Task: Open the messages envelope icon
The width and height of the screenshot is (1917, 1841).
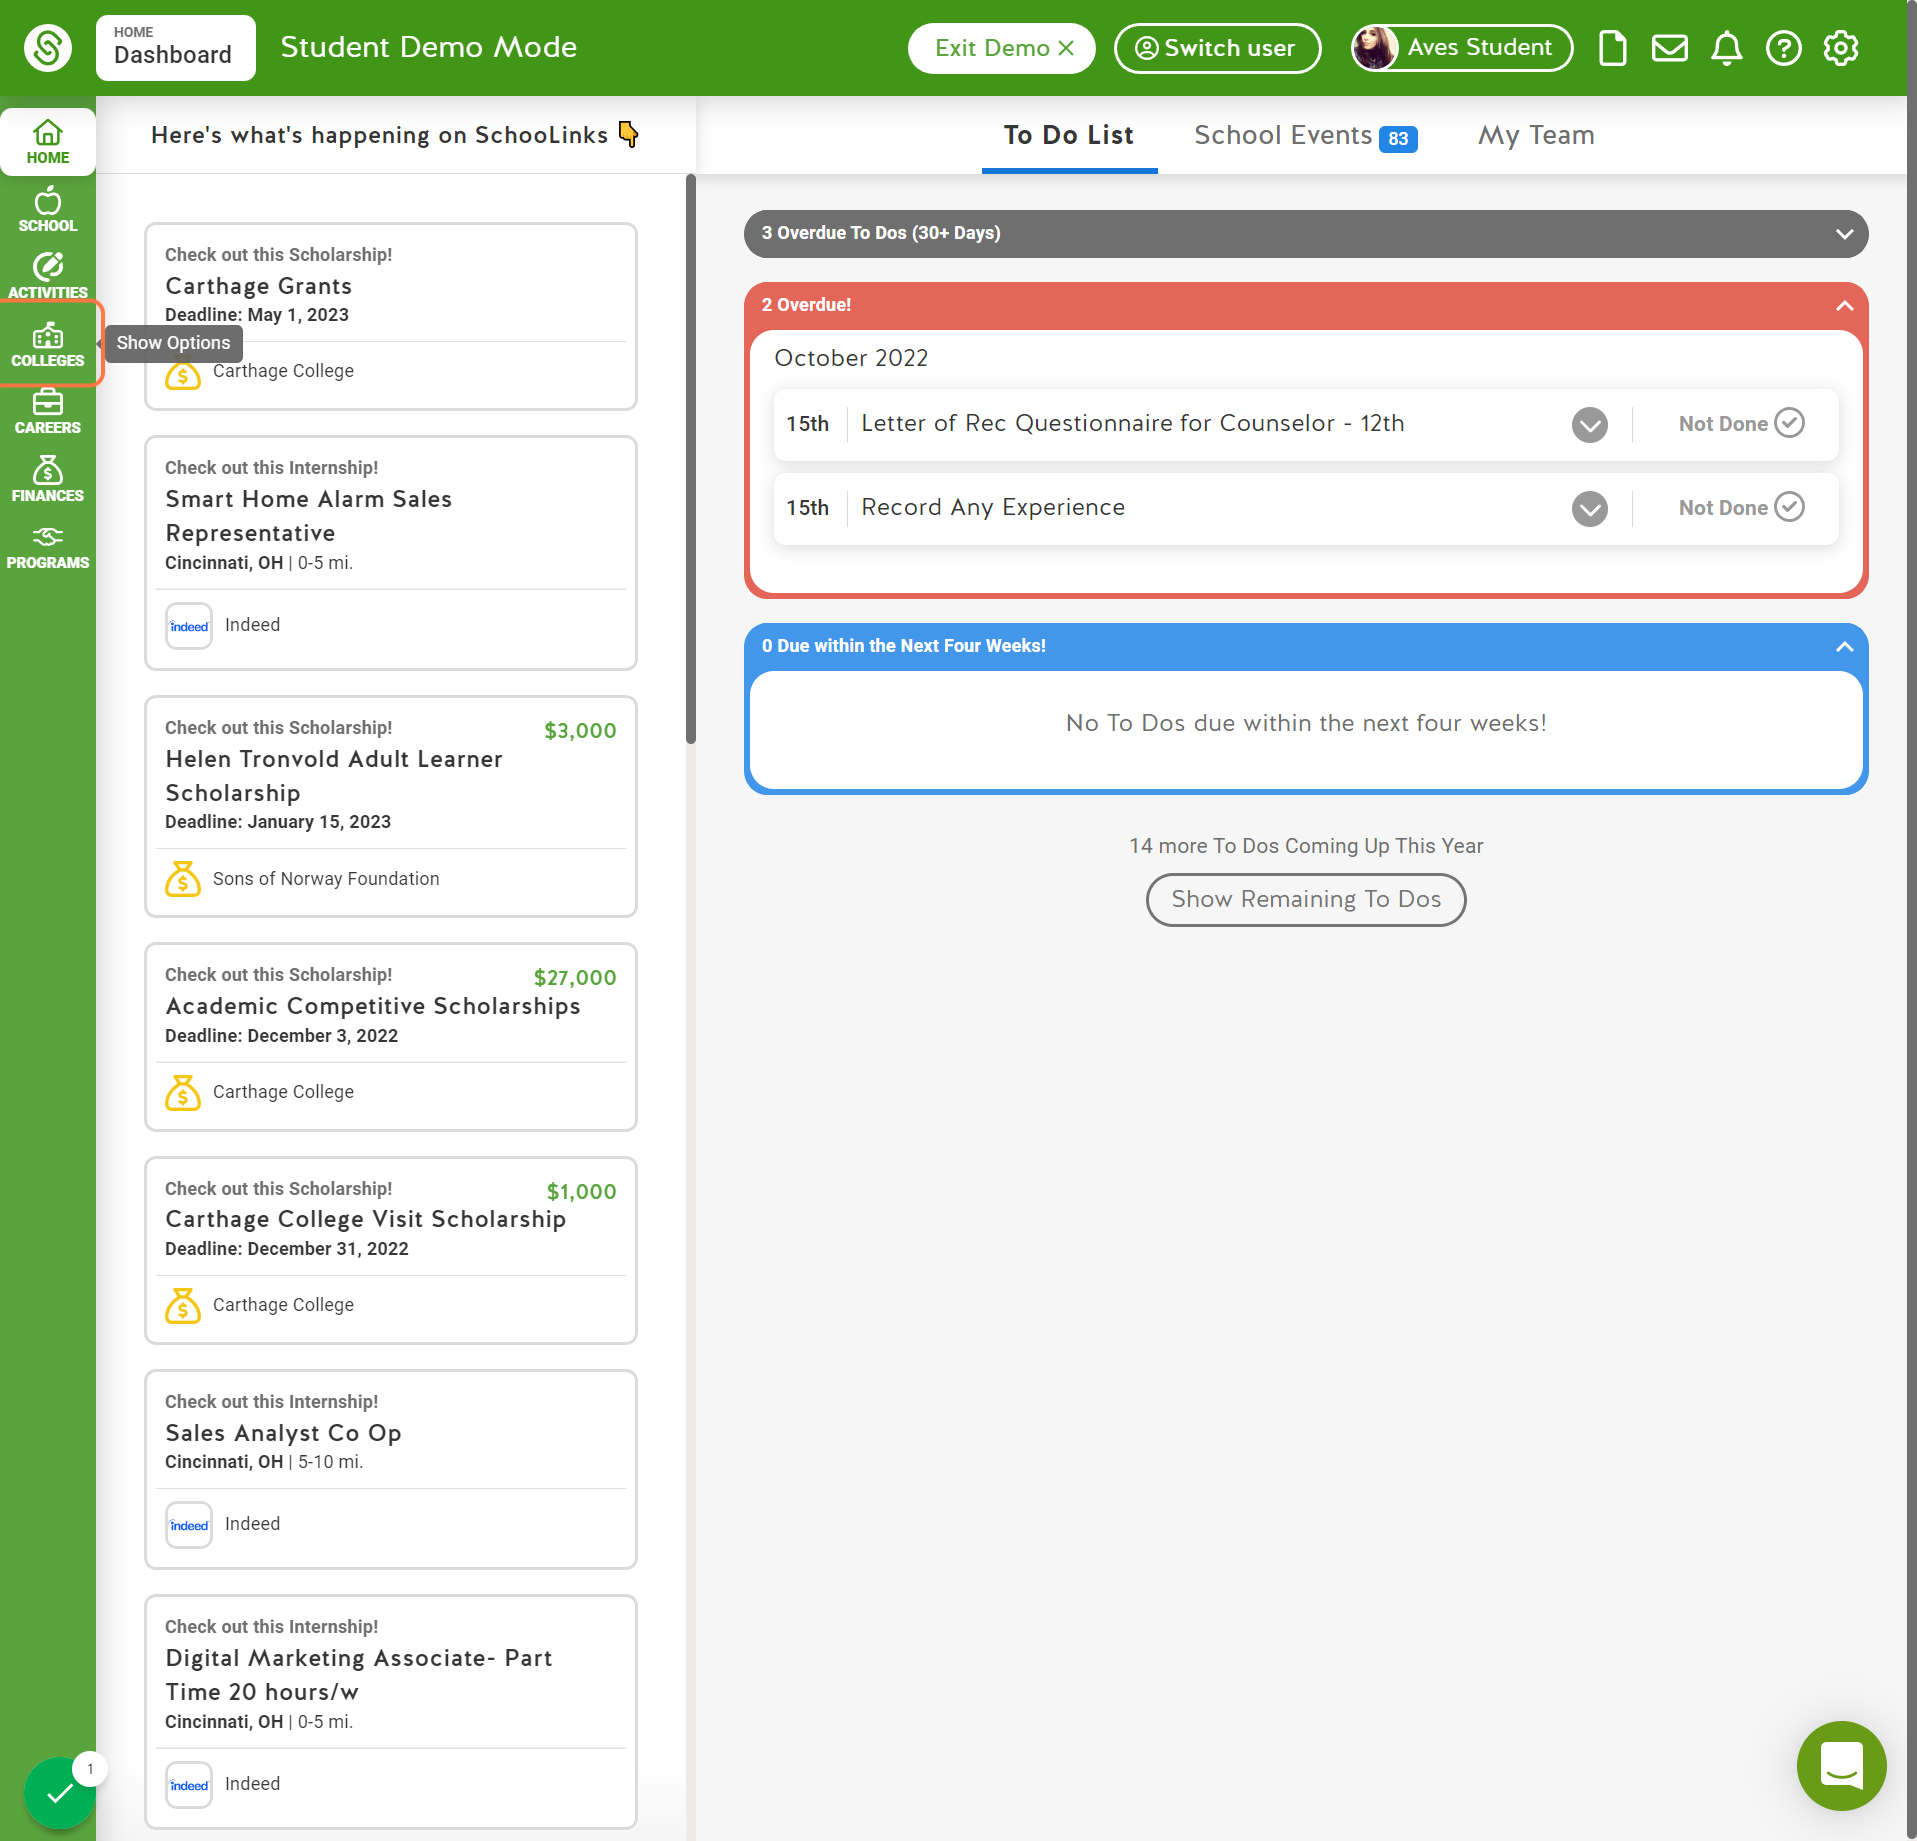Action: 1669,48
